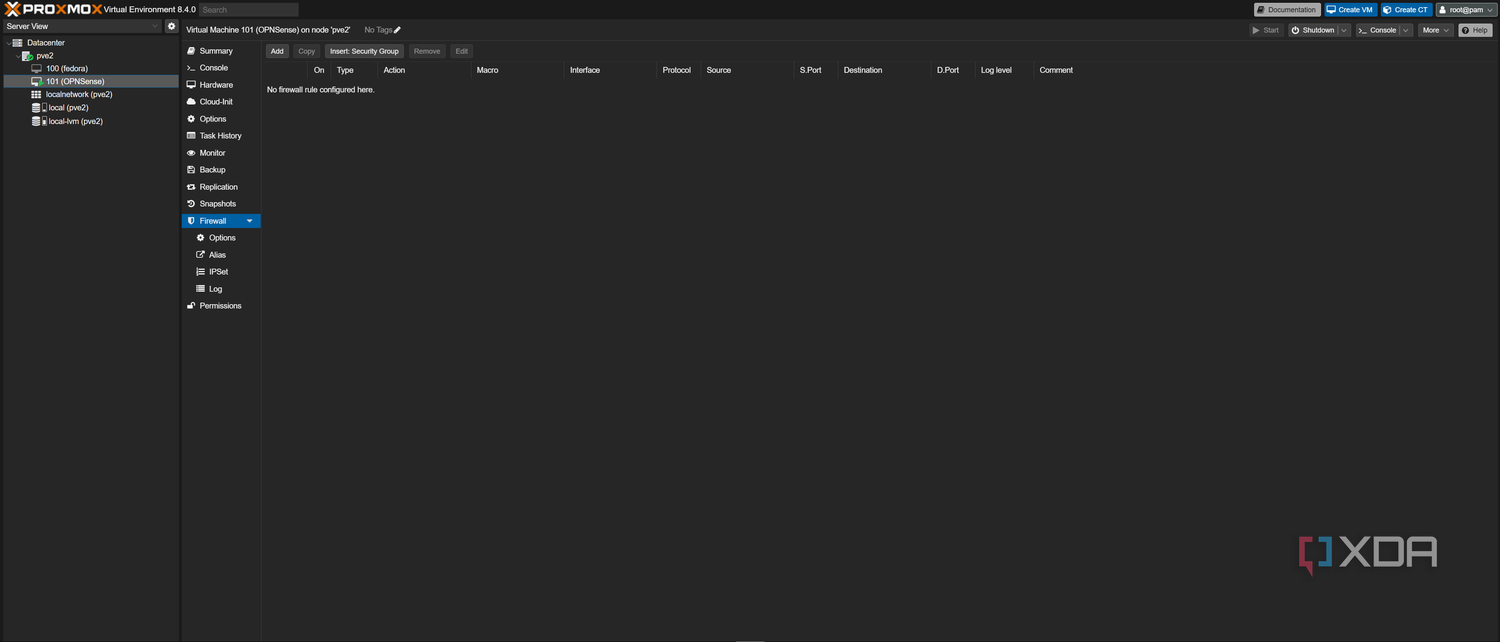1500x642 pixels.
Task: Open the Snapshots panel
Action: click(217, 204)
